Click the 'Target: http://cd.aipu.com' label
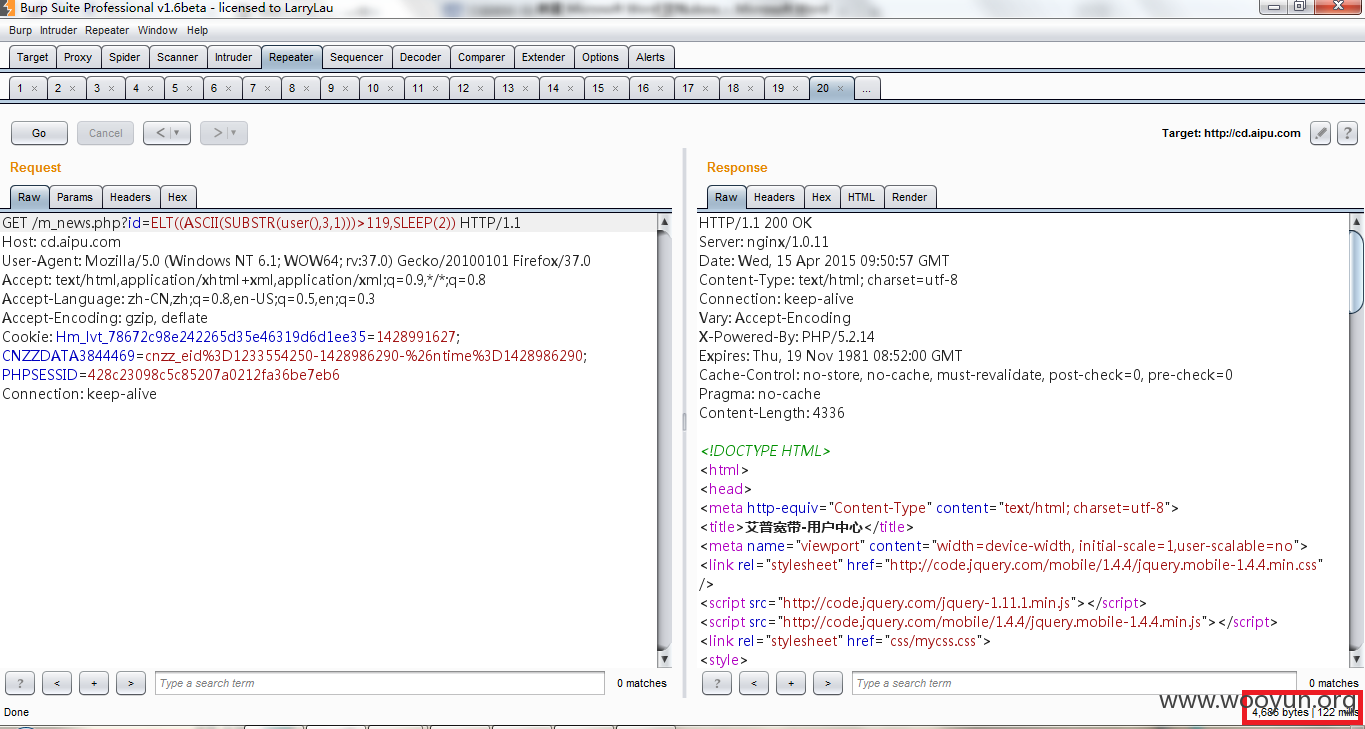The width and height of the screenshot is (1365, 729). [x=1231, y=133]
